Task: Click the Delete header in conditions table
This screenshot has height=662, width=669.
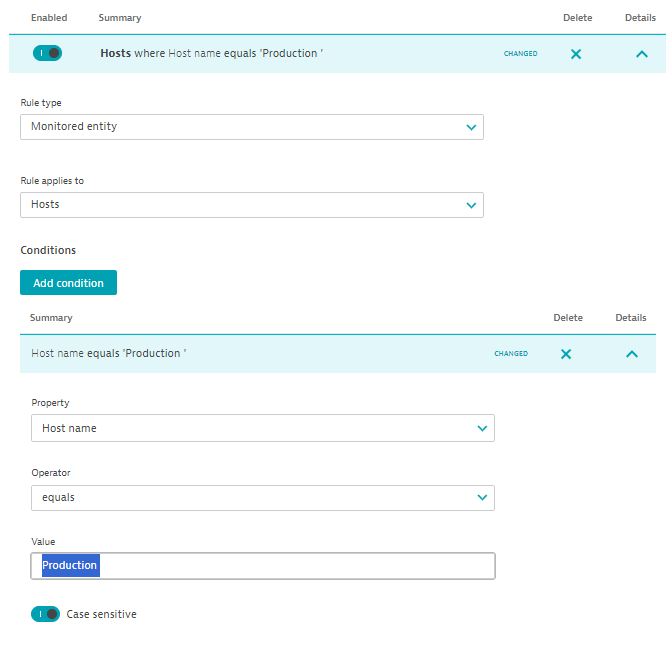Action: [x=568, y=318]
